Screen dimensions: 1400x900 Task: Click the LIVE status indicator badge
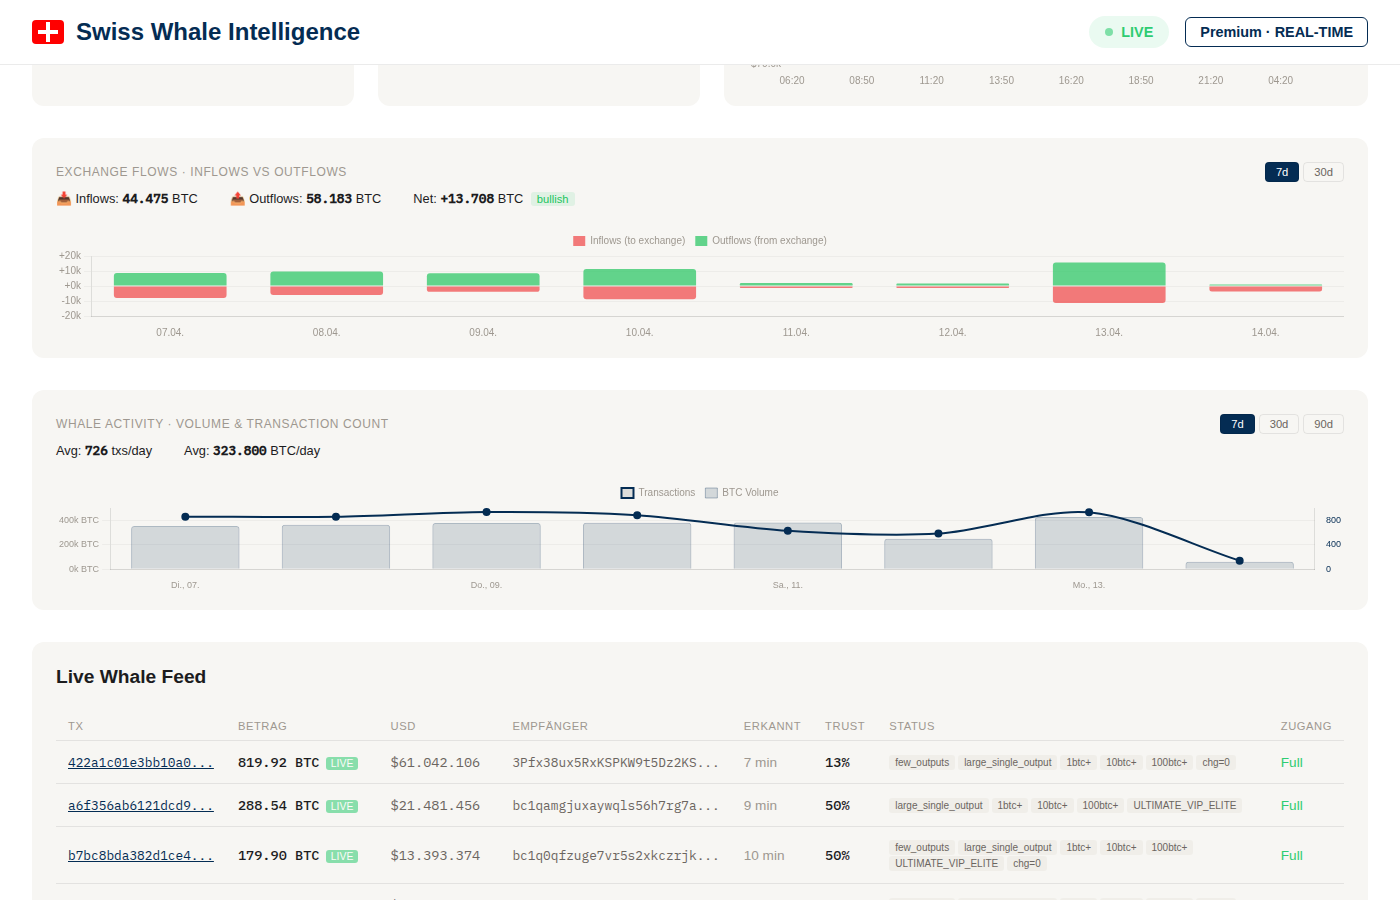[x=1128, y=31]
